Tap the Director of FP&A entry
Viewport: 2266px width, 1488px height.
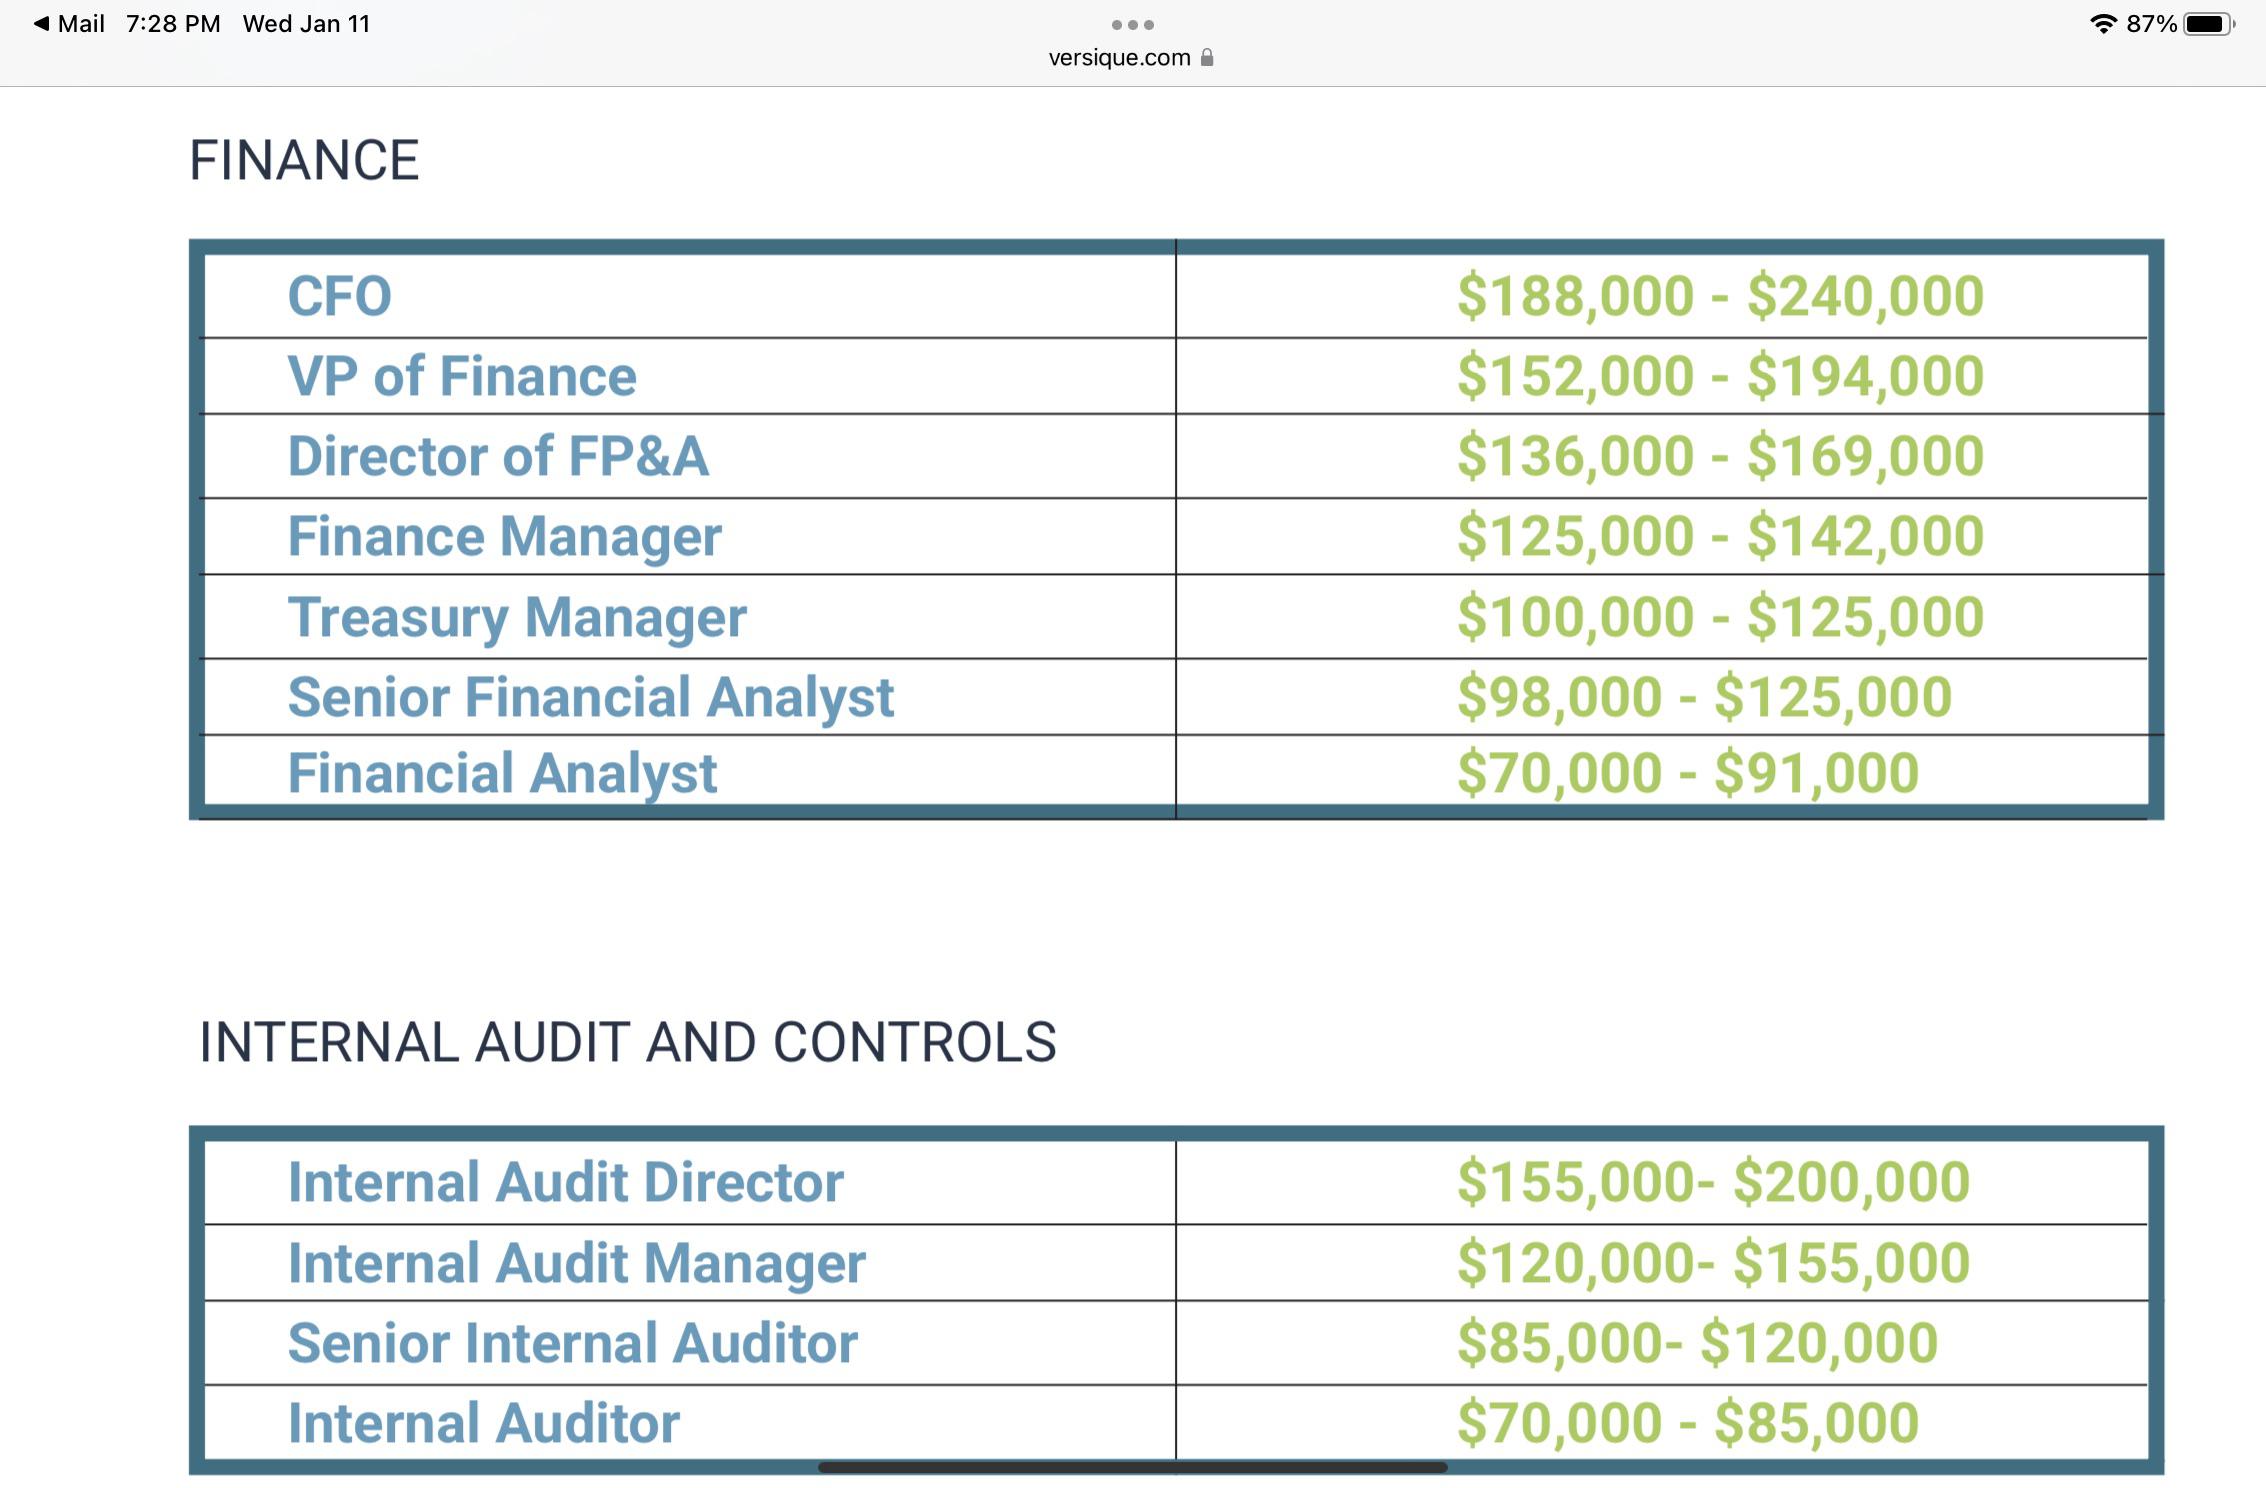click(x=498, y=455)
